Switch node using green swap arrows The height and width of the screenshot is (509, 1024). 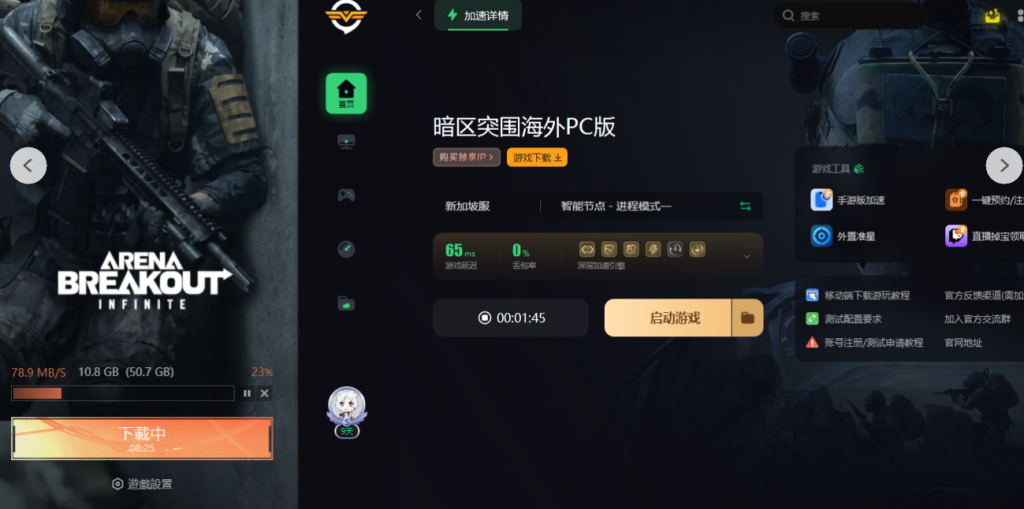[x=745, y=206]
